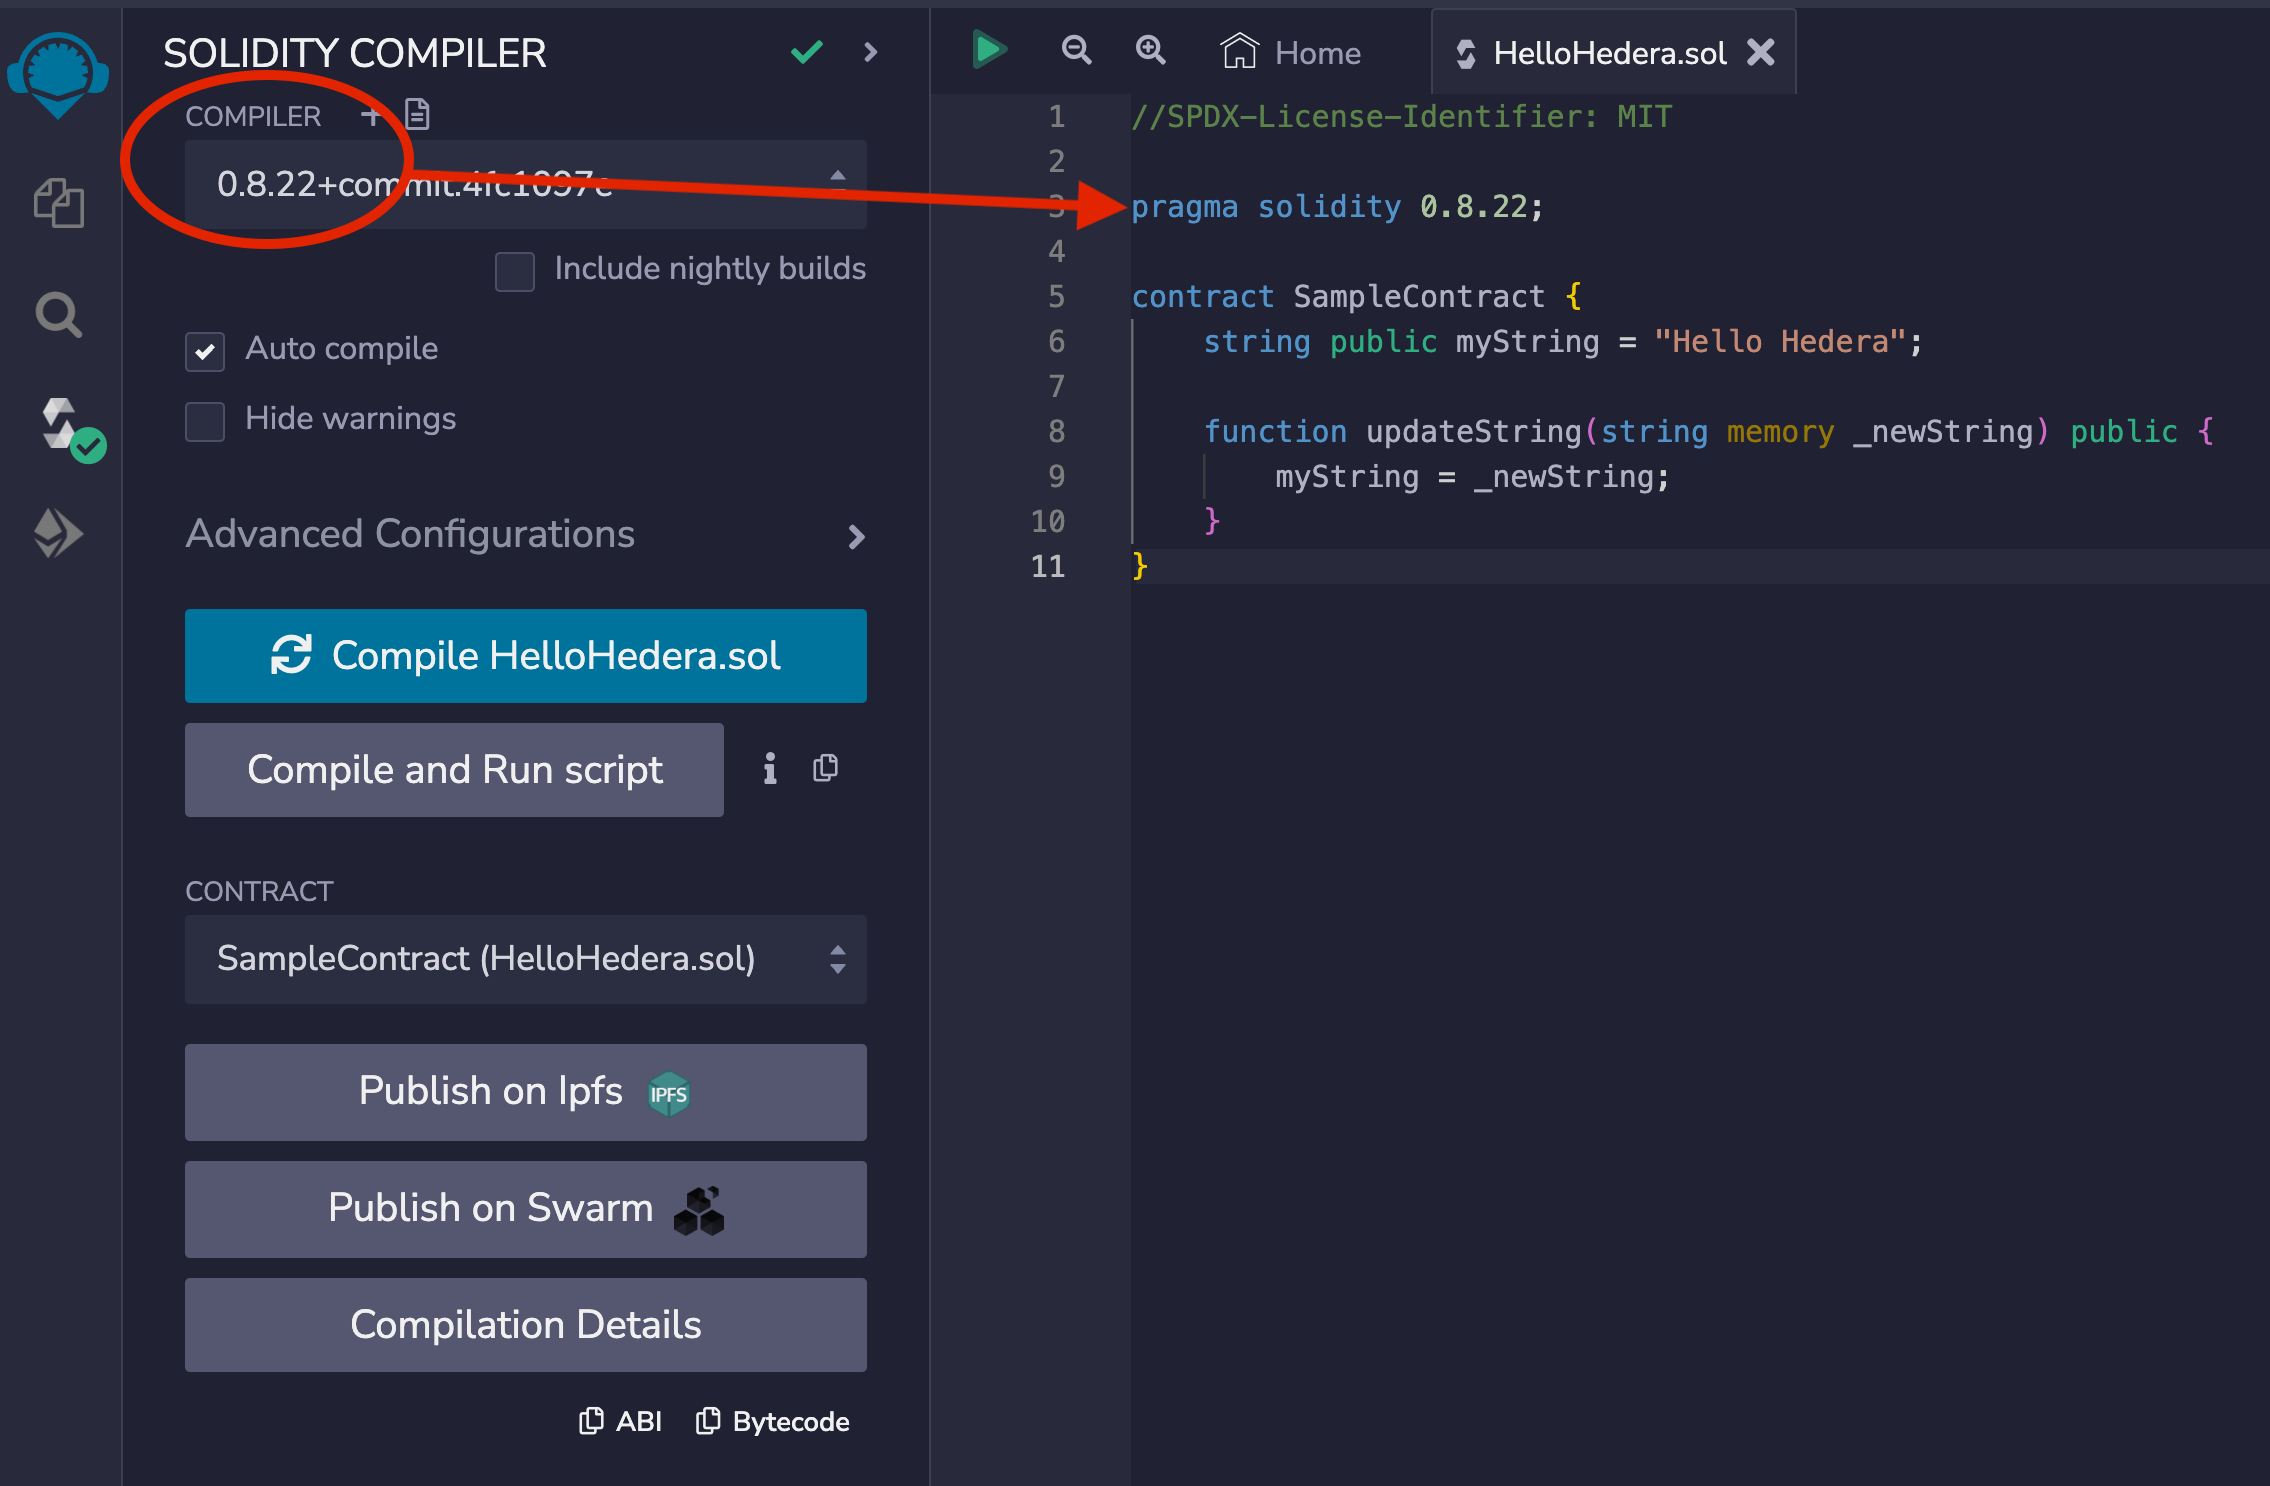The width and height of the screenshot is (2270, 1486).
Task: Open the compiler version dropdown
Action: [525, 184]
